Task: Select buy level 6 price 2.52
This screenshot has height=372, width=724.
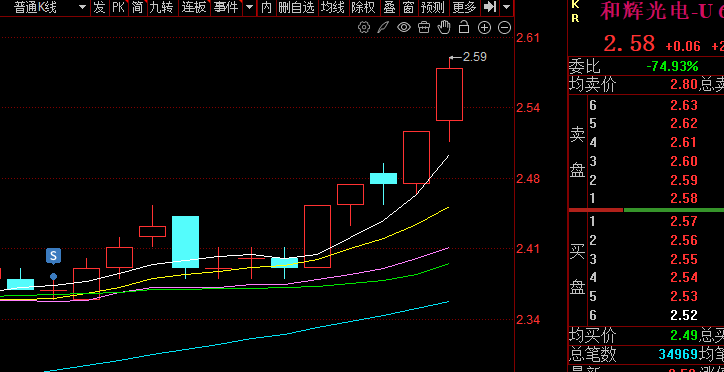Action: 684,315
